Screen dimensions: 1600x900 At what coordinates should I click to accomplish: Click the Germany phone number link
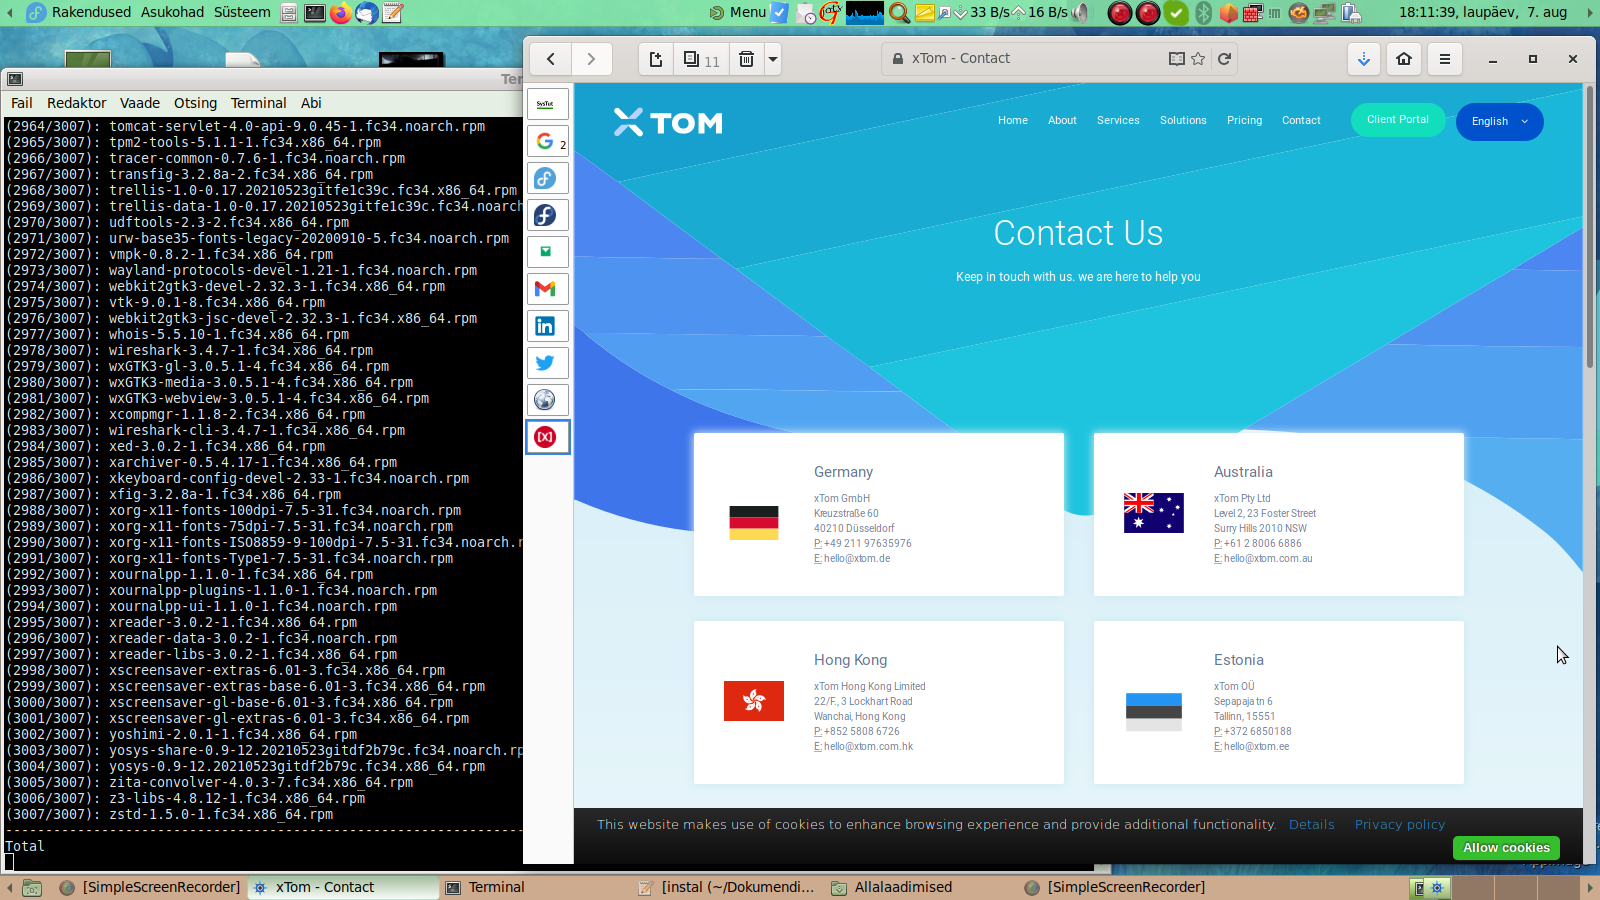868,544
